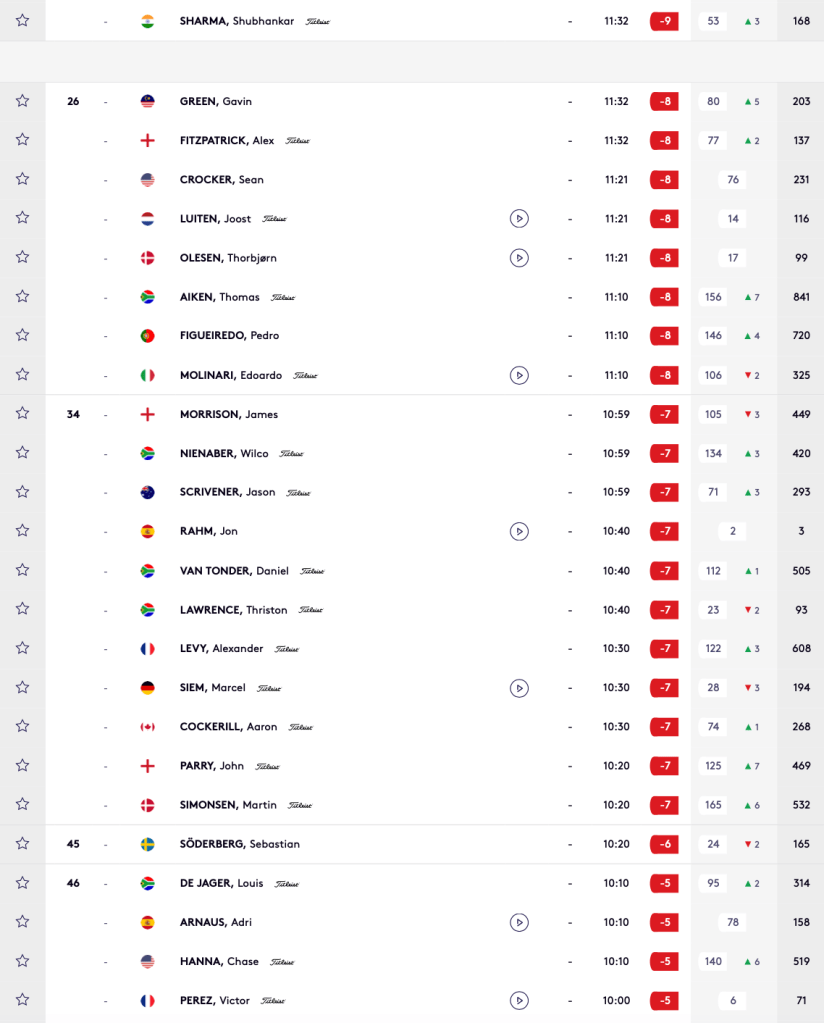Favorite Jon Rahm with the star icon
This screenshot has width=824, height=1023.
(x=22, y=531)
